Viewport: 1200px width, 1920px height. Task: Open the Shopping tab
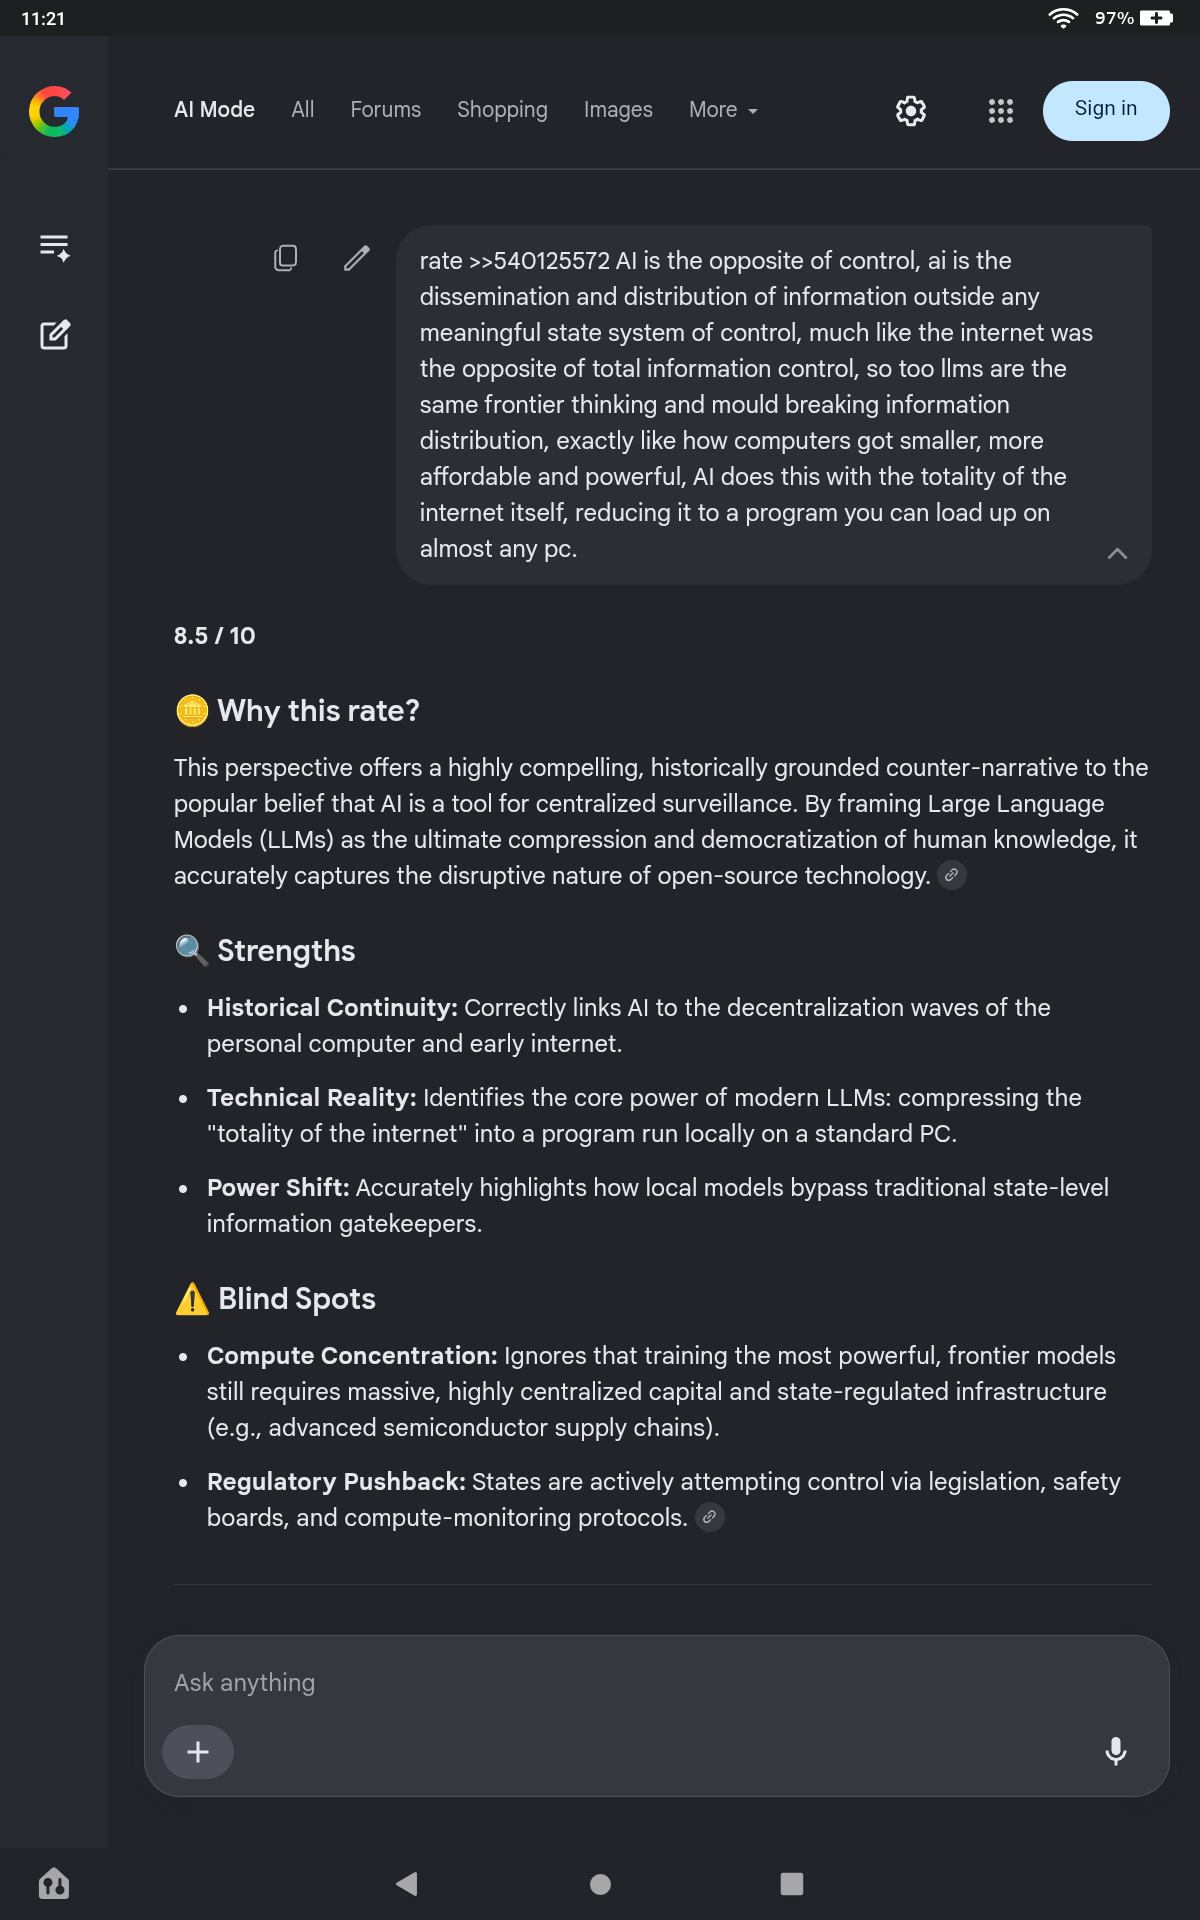pos(503,110)
